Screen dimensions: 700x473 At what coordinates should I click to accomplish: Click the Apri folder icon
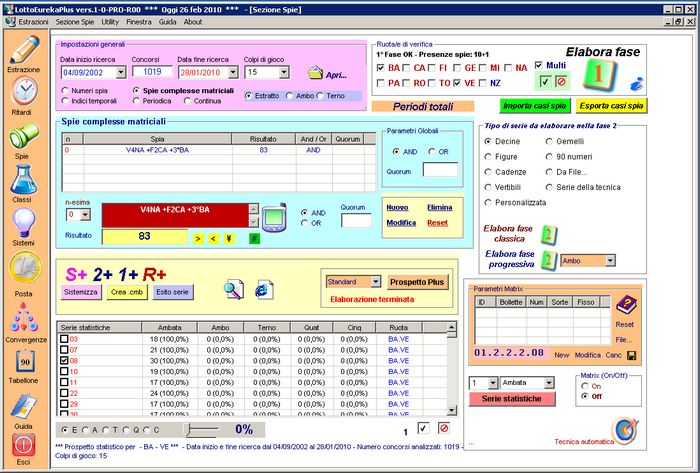316,73
